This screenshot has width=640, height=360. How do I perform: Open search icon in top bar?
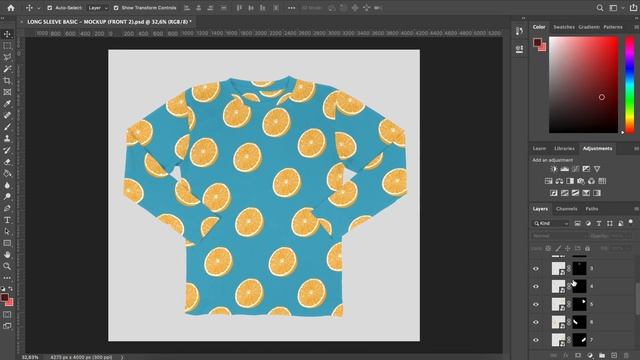coord(600,8)
